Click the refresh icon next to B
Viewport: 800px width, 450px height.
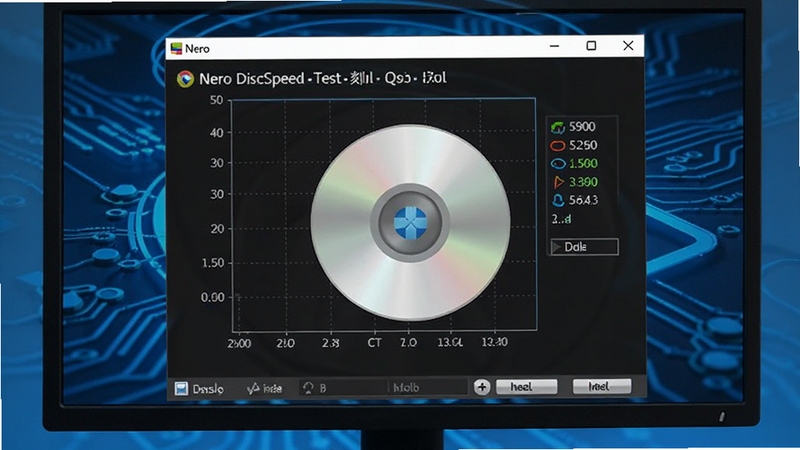pyautogui.click(x=308, y=388)
